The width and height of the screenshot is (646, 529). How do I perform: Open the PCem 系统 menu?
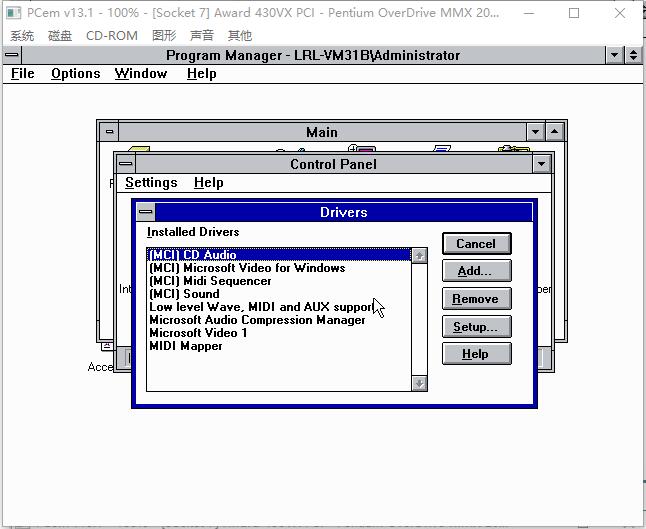(22, 35)
